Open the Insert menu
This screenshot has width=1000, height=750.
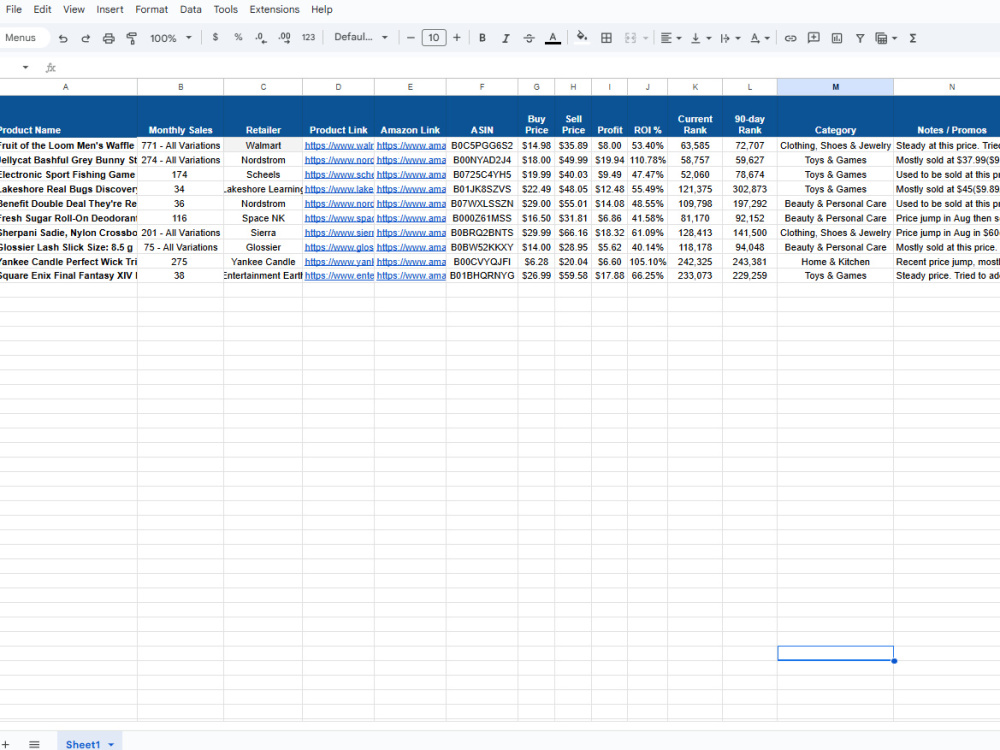click(110, 10)
